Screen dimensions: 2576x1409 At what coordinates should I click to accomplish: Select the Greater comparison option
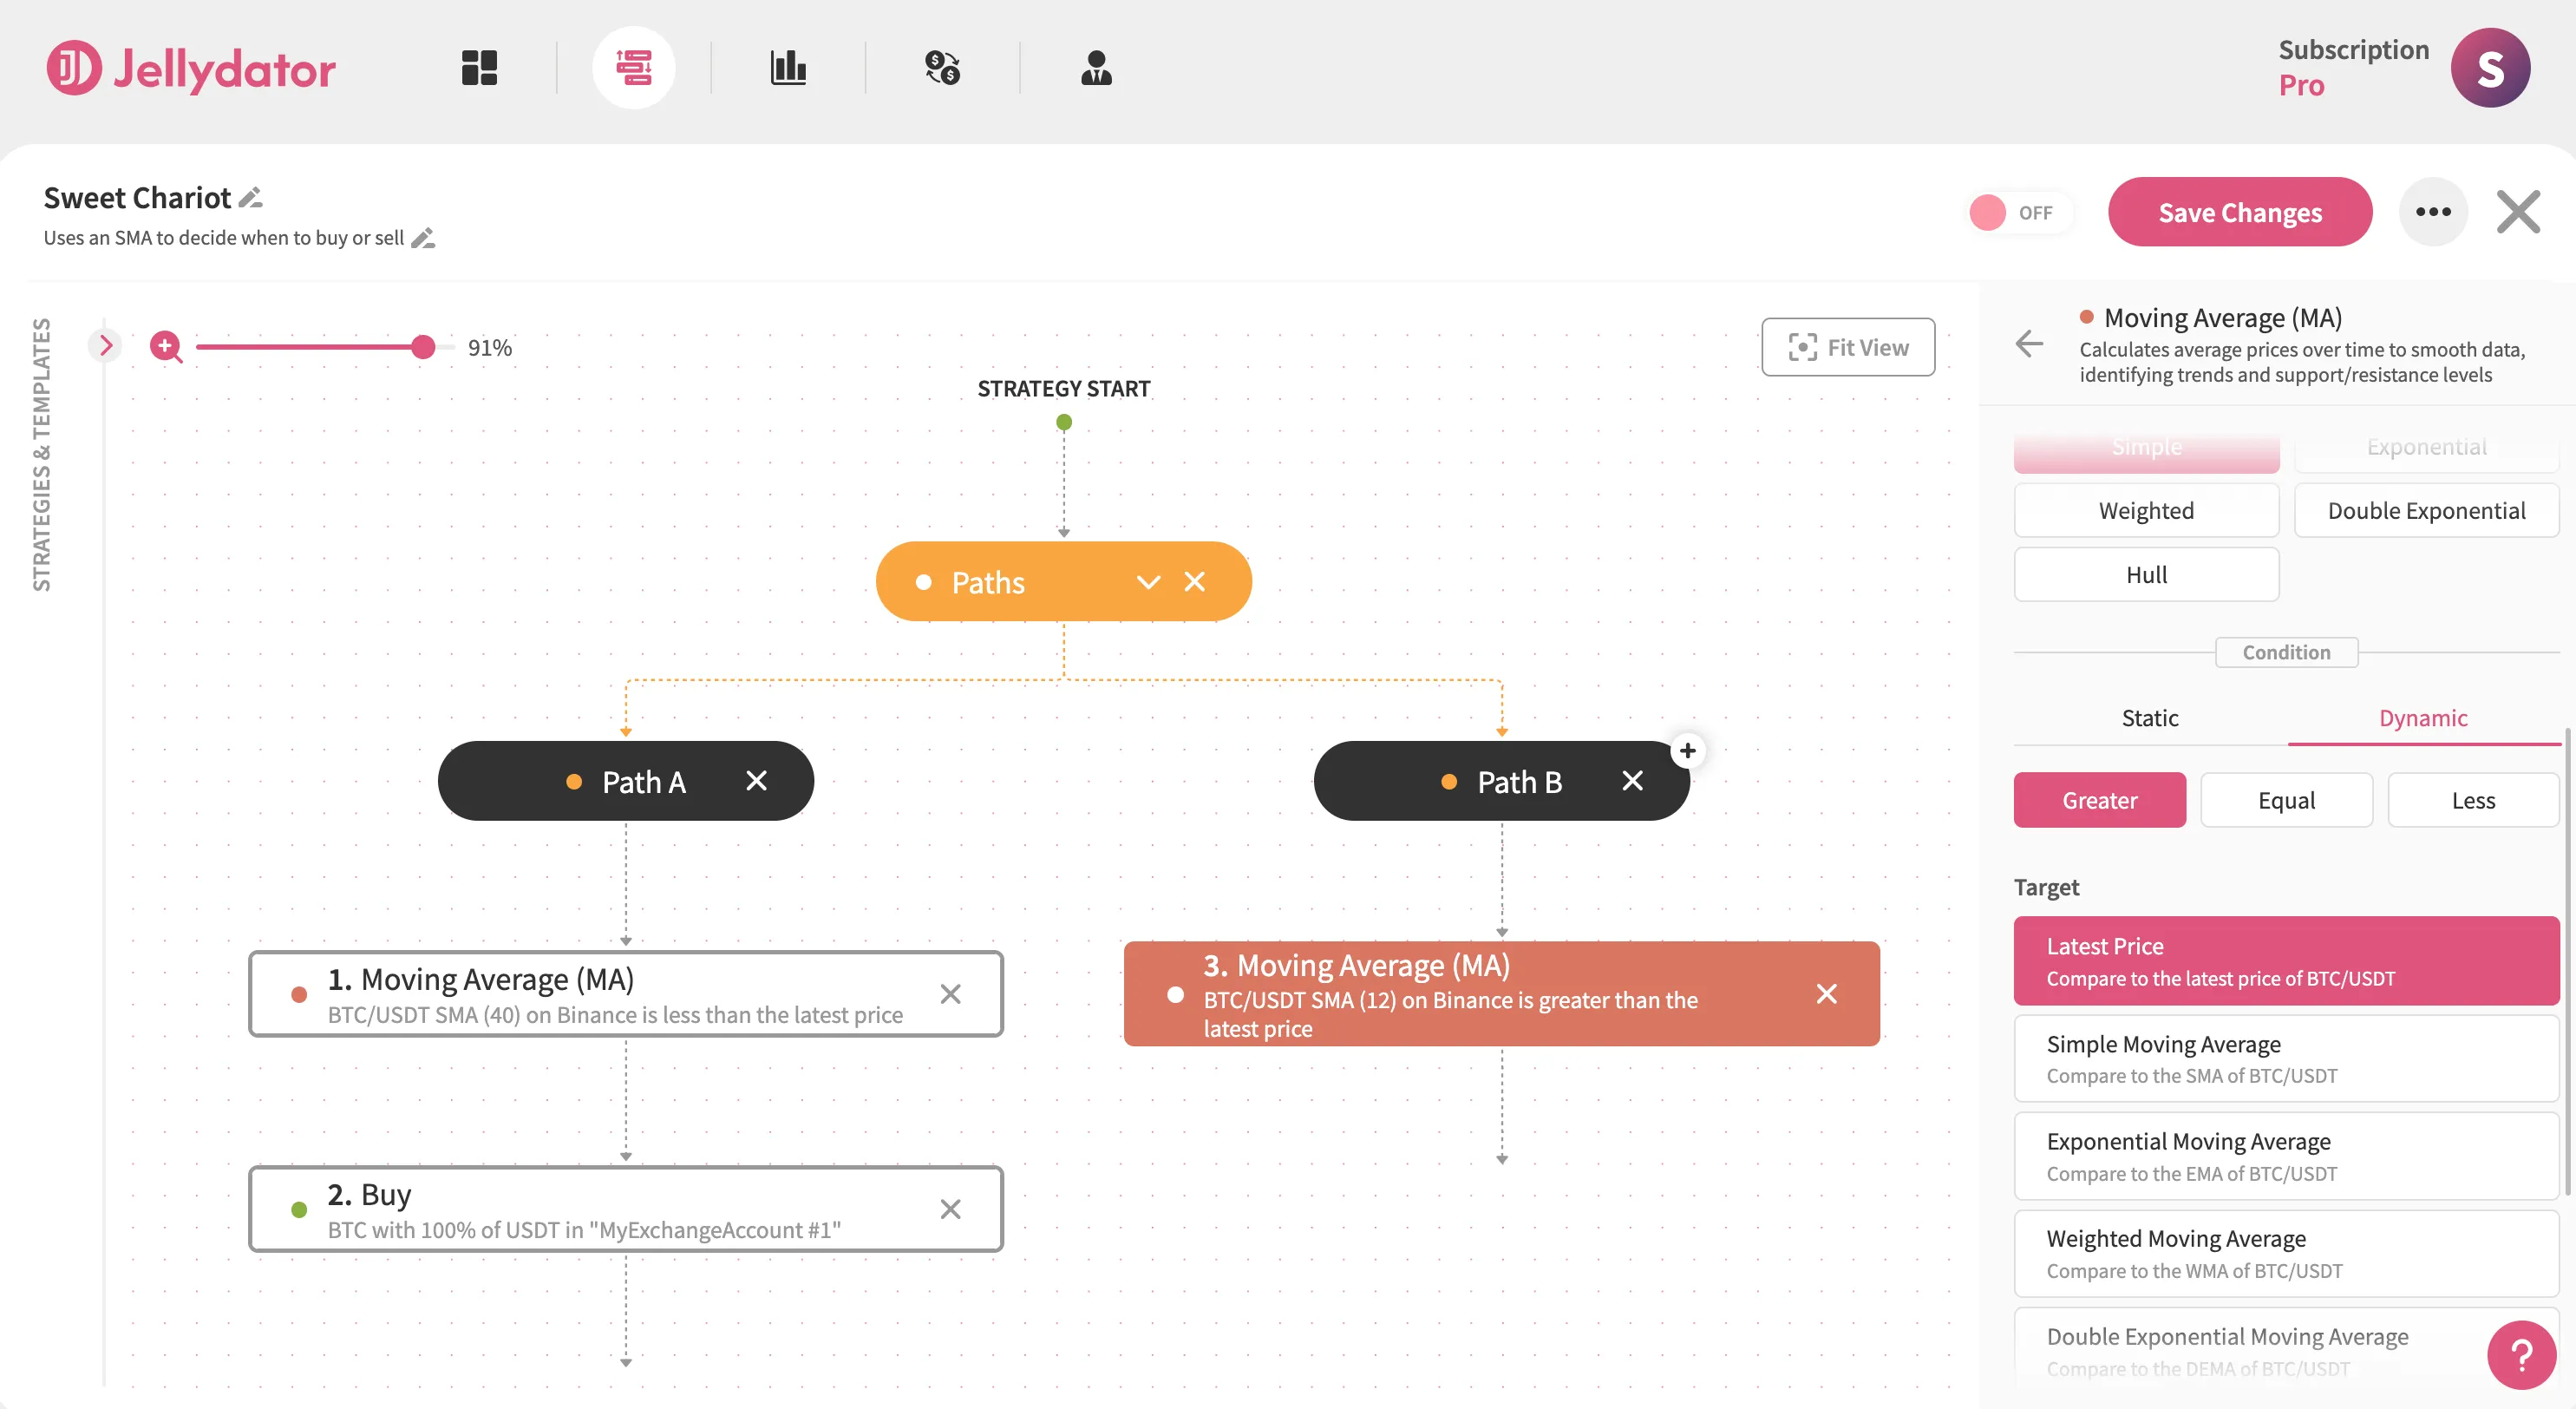tap(2099, 800)
